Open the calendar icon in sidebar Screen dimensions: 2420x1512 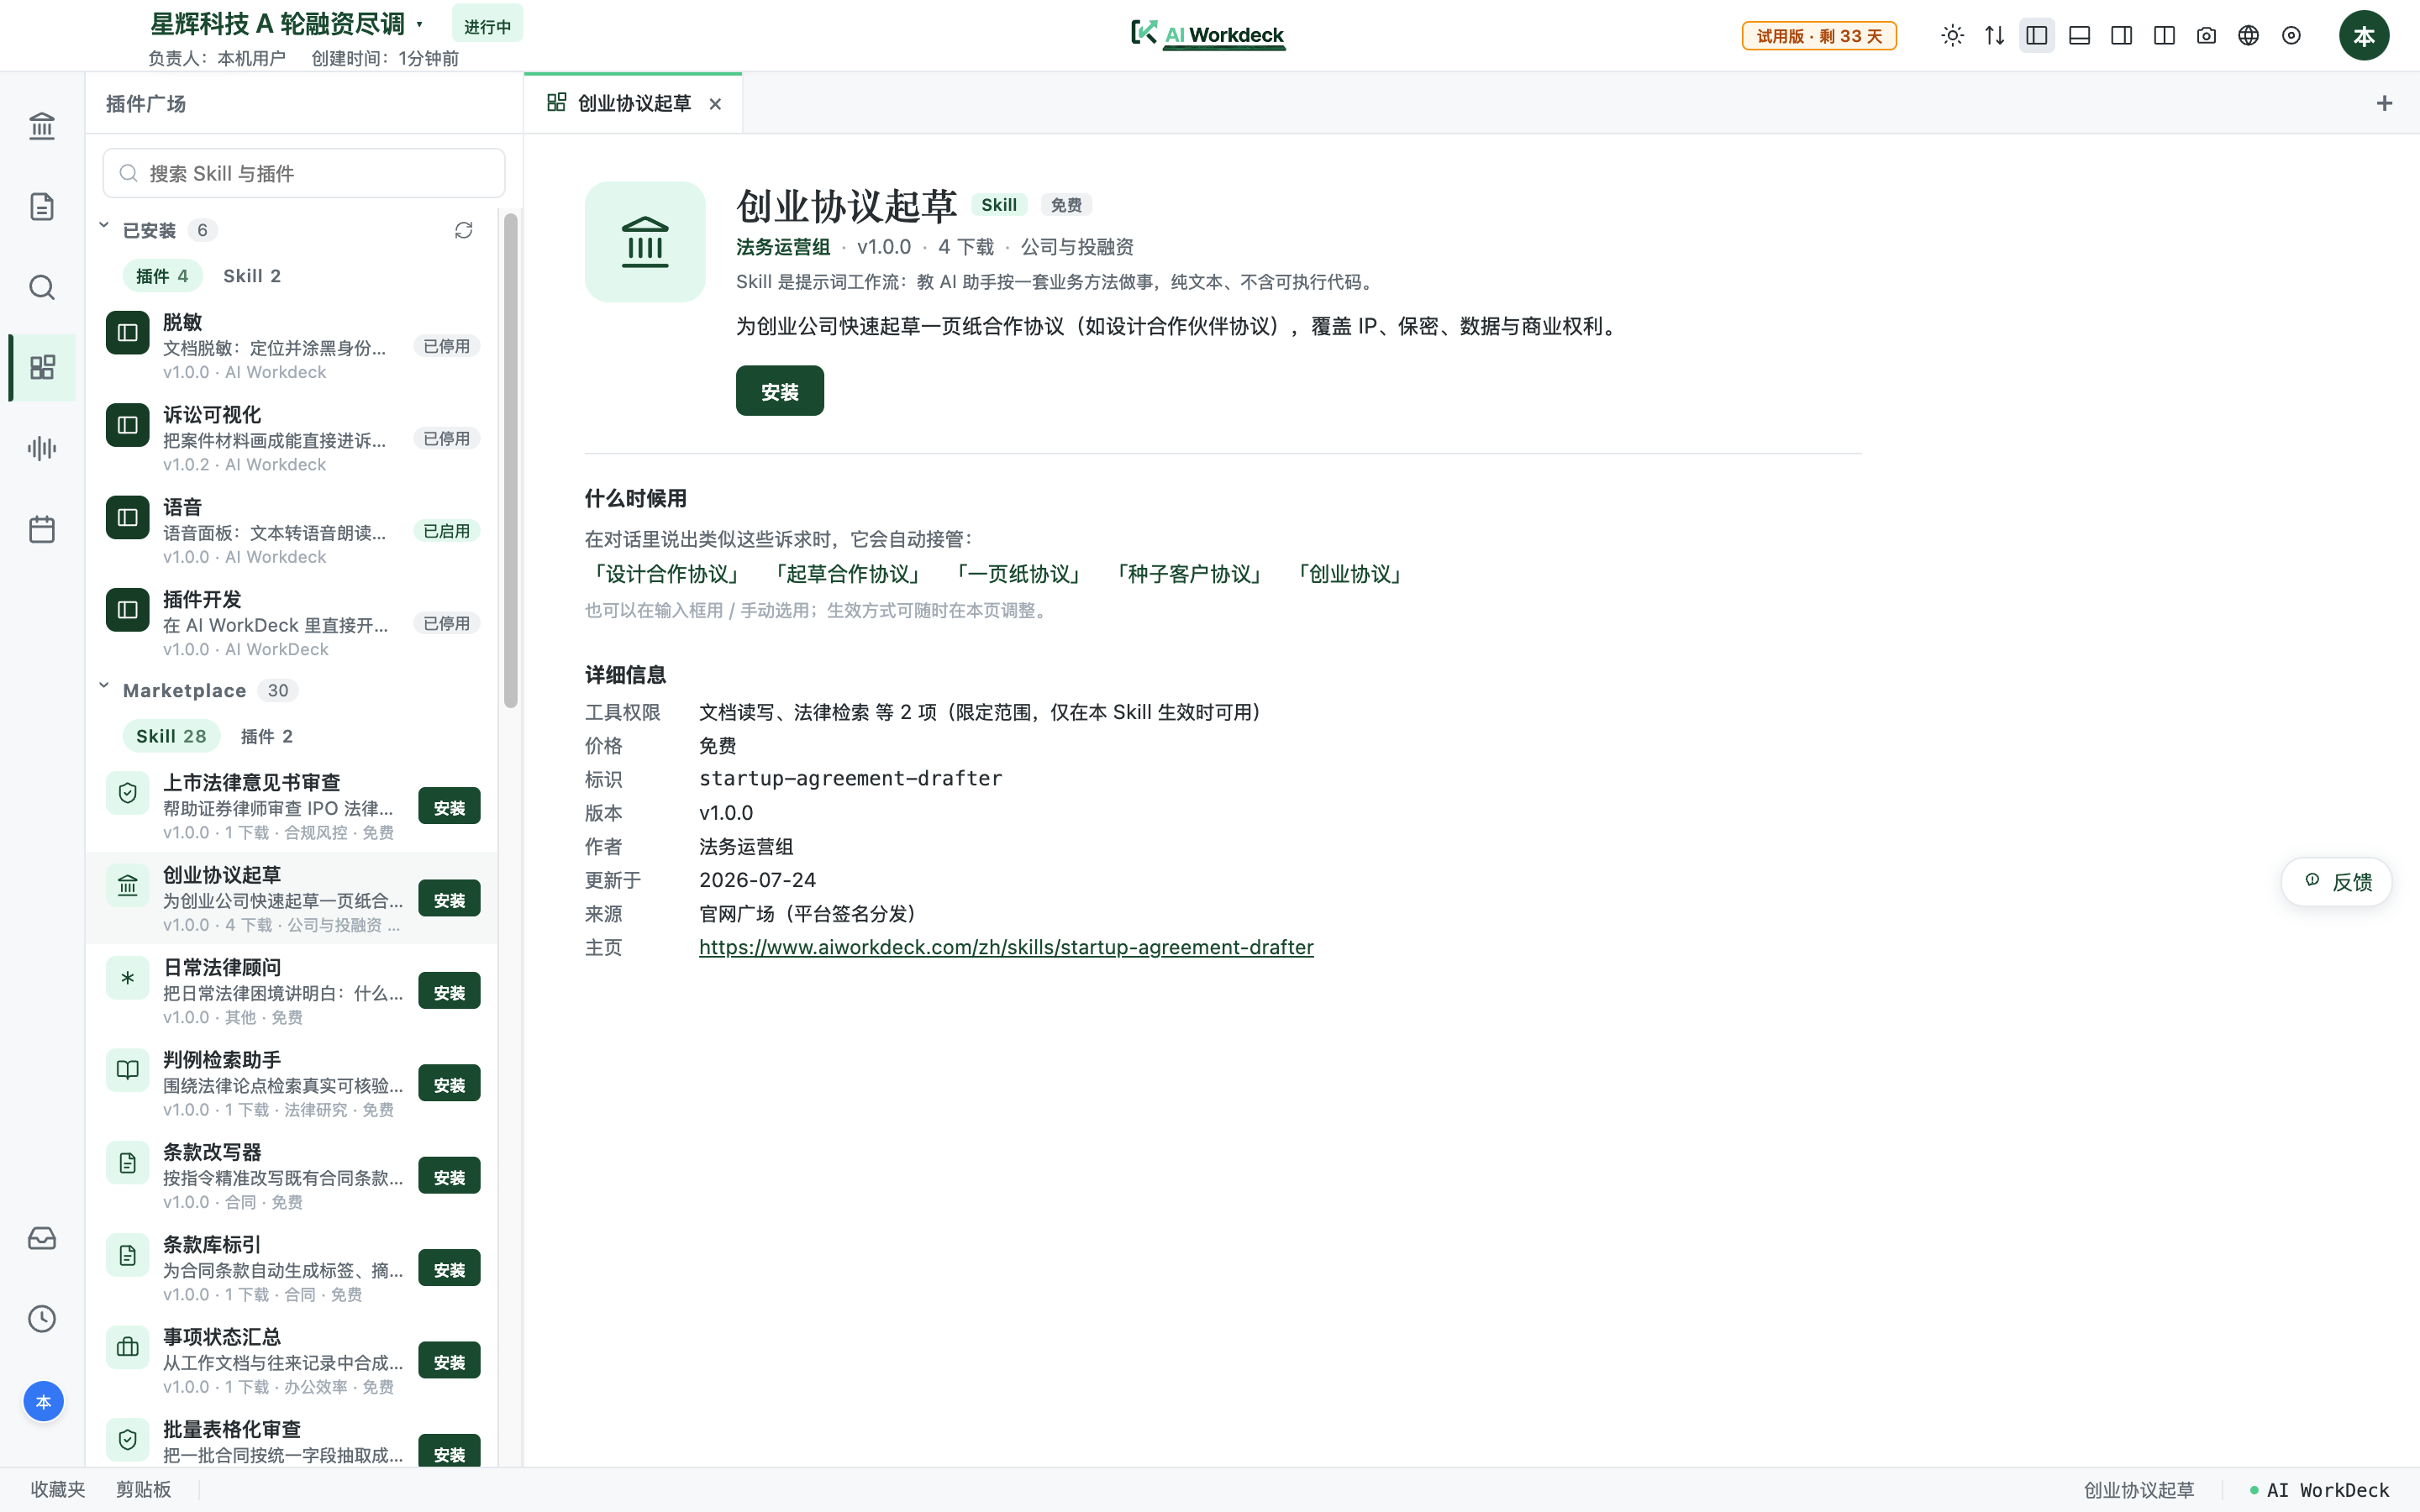pos(42,529)
